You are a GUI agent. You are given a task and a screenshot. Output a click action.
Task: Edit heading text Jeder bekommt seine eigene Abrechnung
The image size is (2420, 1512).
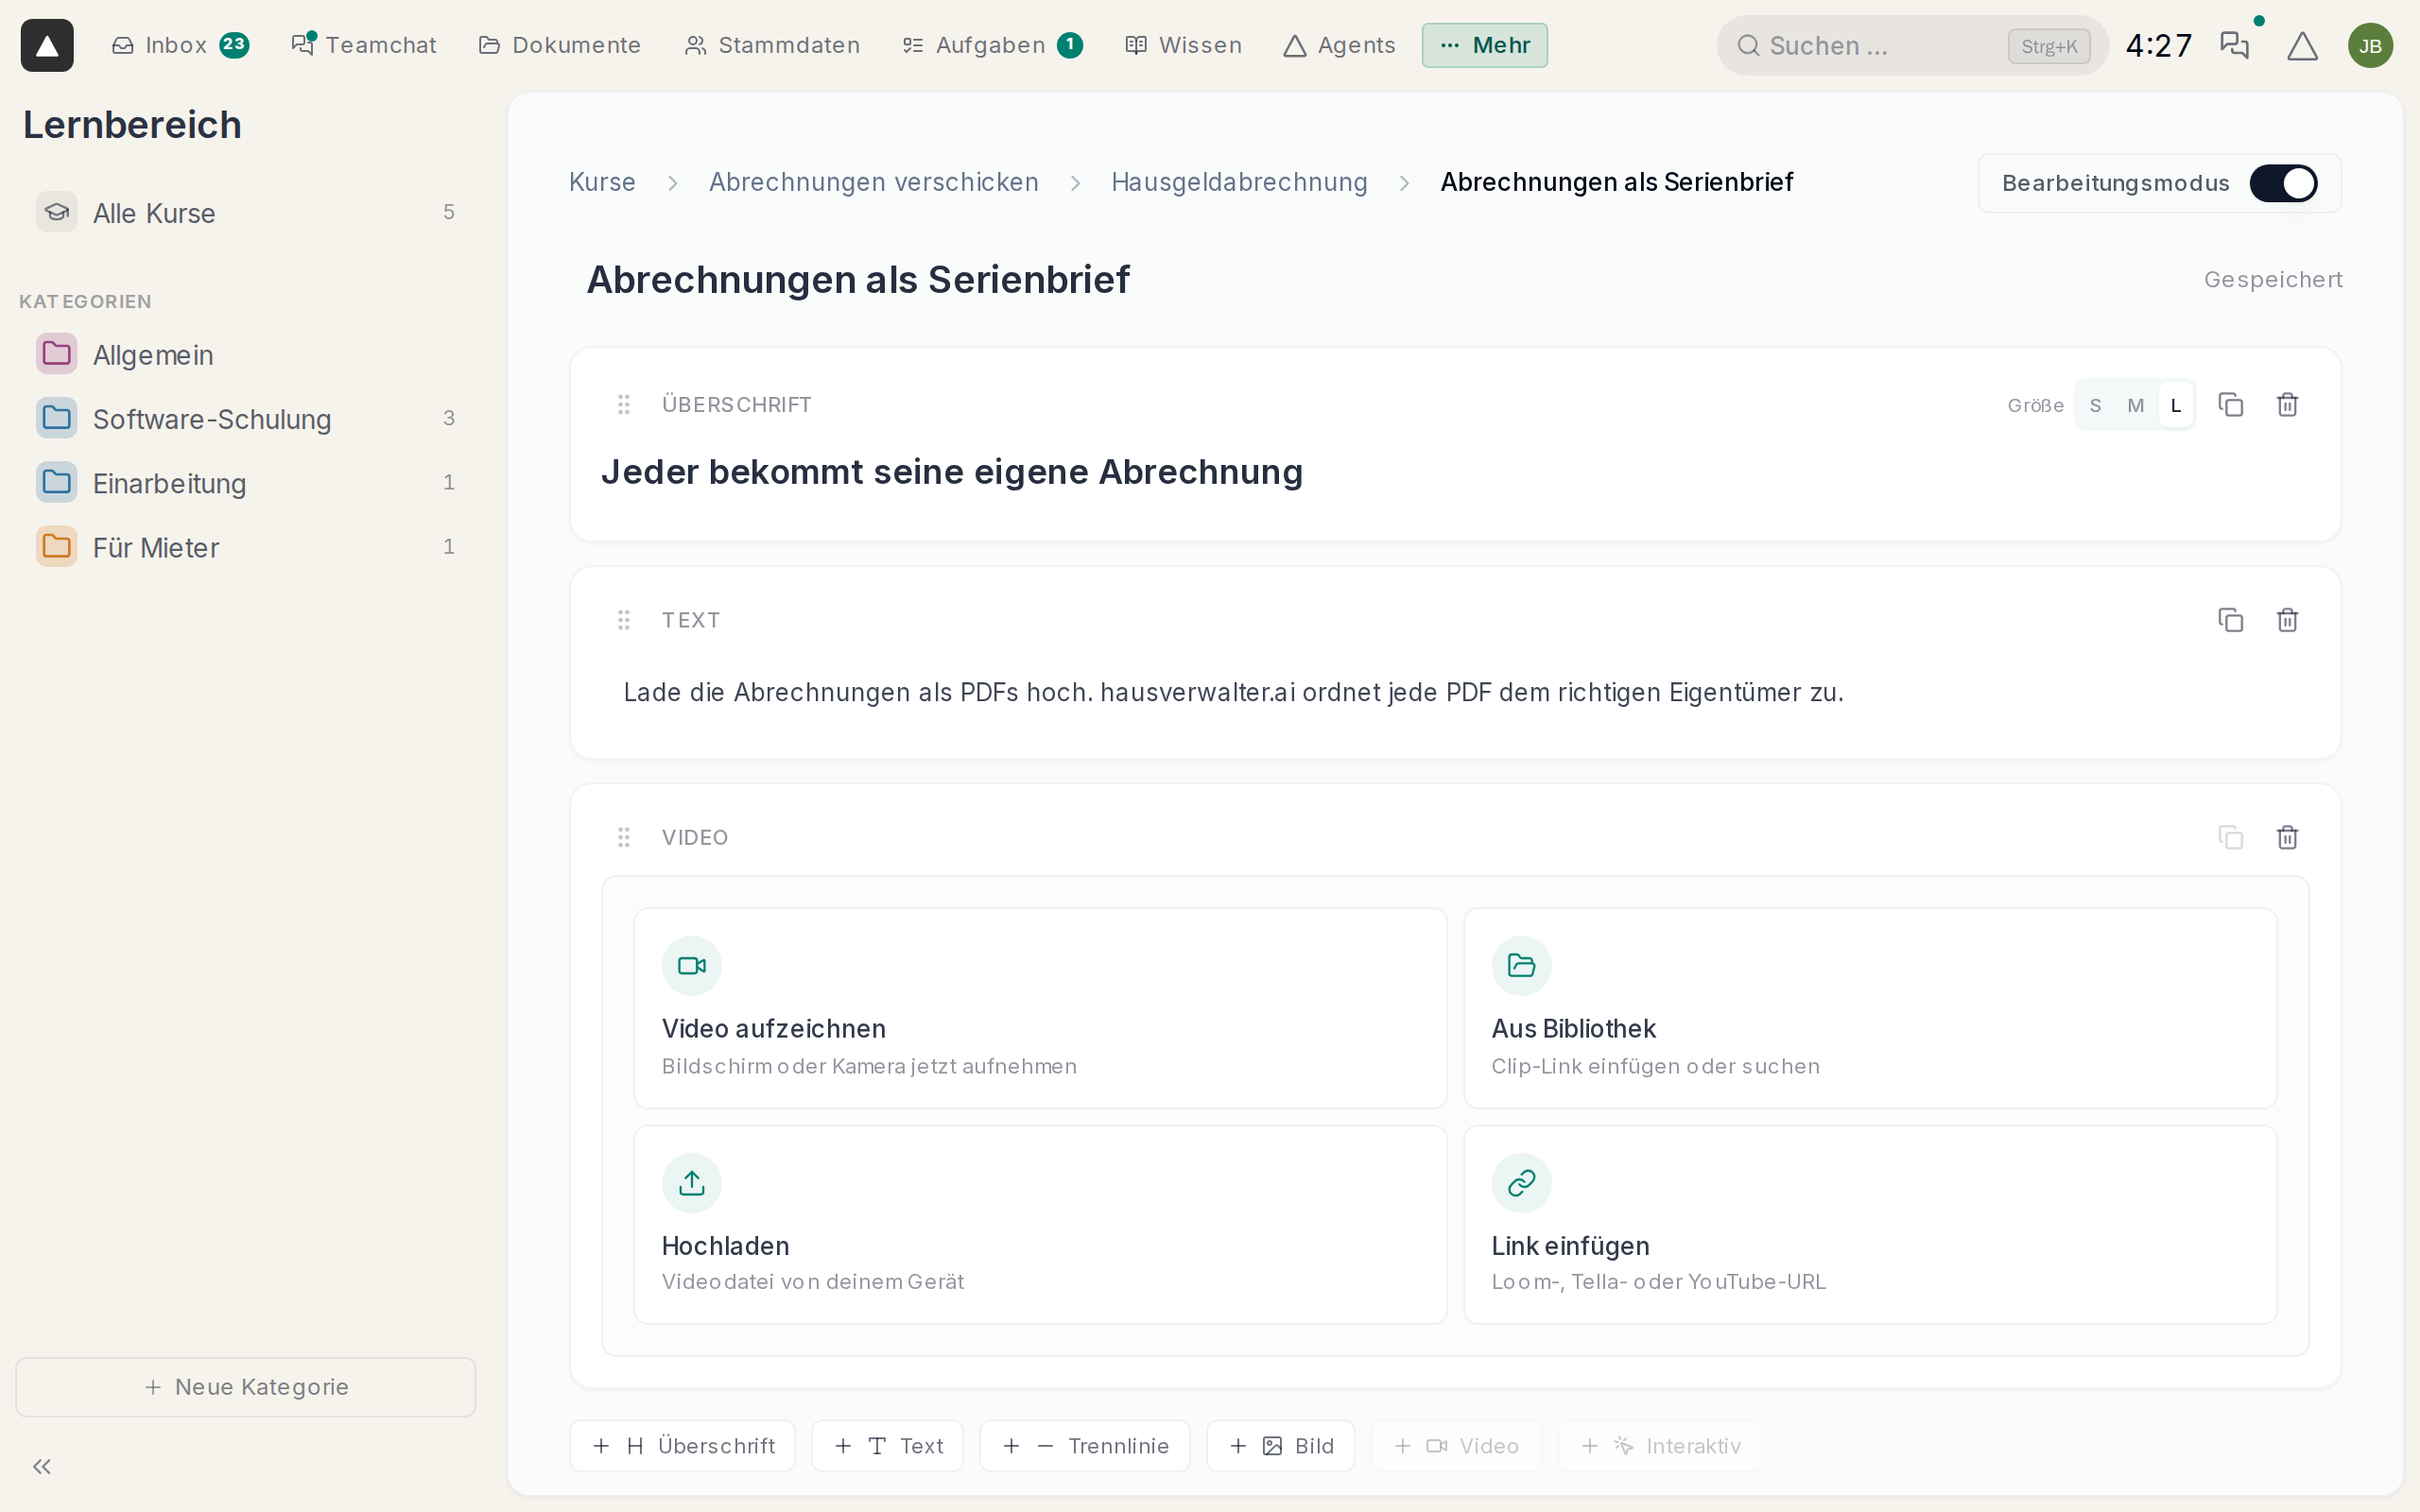[x=952, y=472]
